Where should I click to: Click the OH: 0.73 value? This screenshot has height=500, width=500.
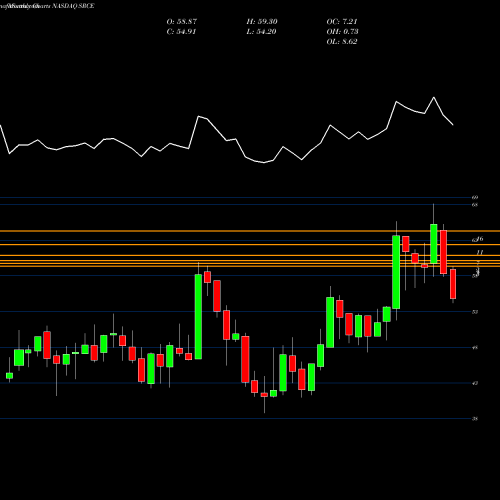coord(342,32)
